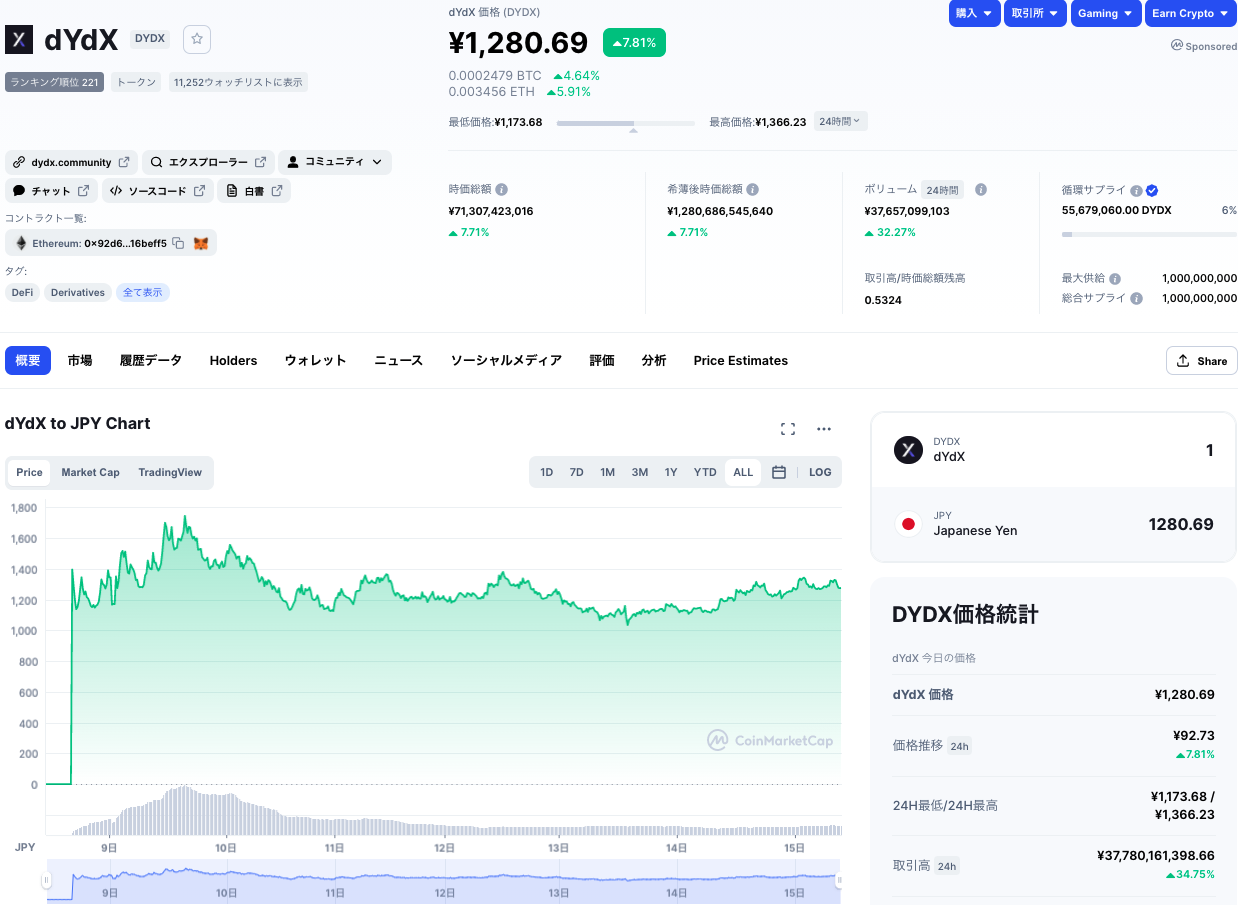Select the 7D chart timeframe

pos(576,472)
